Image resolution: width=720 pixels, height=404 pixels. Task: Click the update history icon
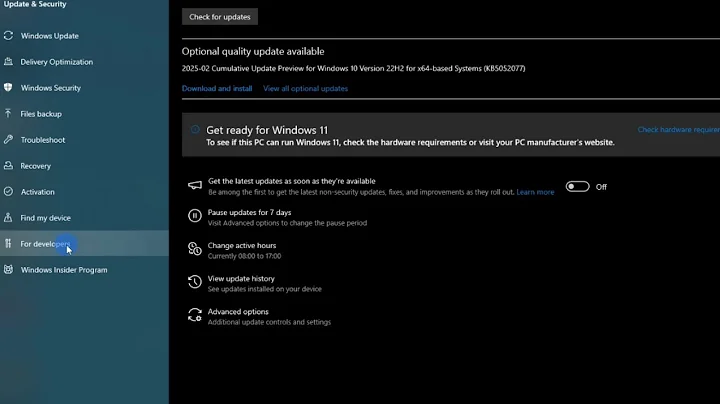coord(195,281)
